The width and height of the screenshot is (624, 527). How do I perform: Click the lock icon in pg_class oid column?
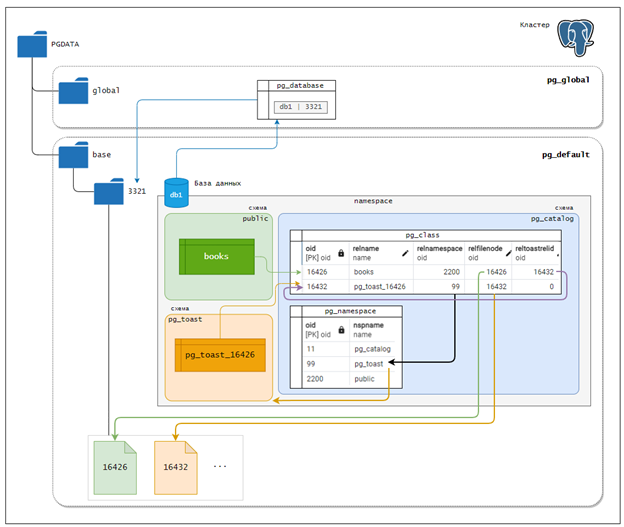click(341, 253)
